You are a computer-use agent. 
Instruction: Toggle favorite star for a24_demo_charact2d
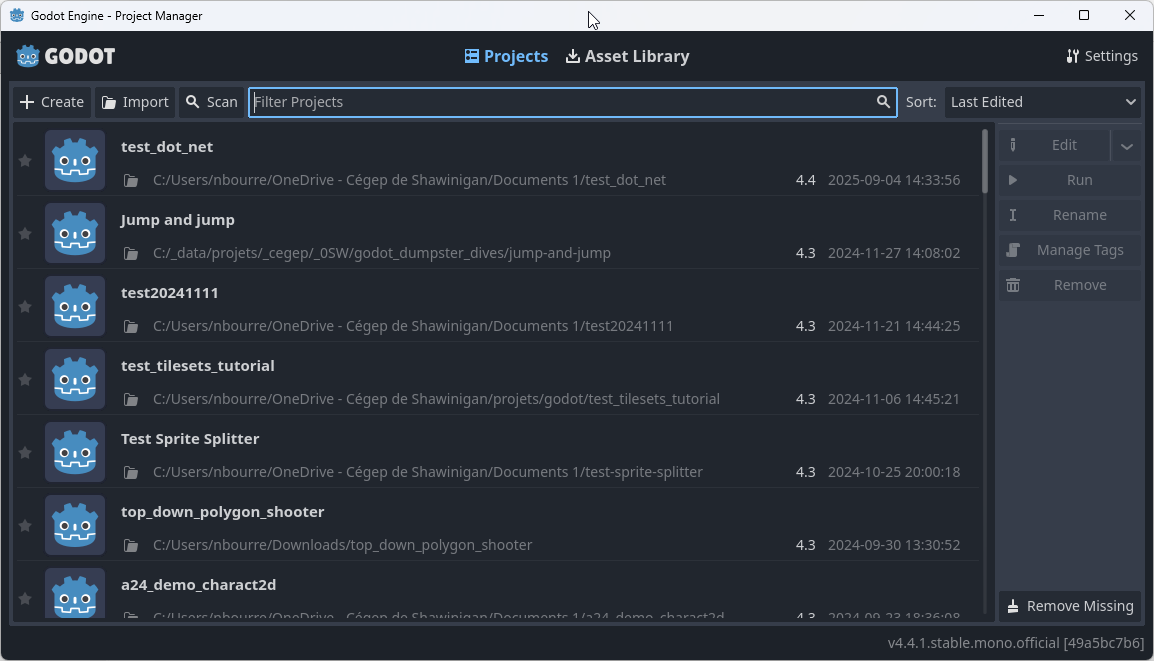click(x=25, y=598)
